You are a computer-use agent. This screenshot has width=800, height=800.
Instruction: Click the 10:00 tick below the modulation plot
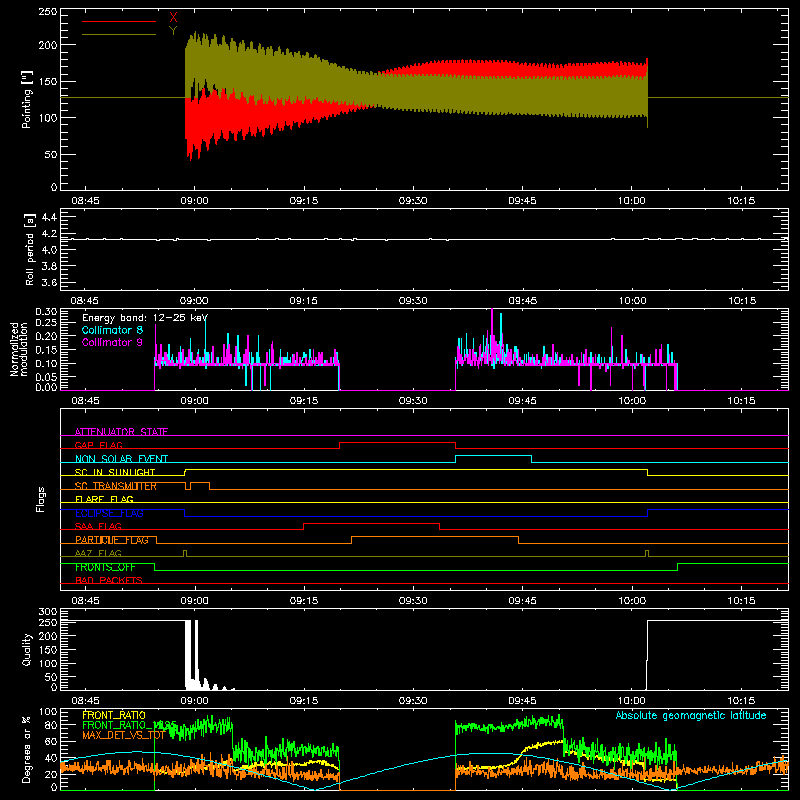[x=632, y=401]
